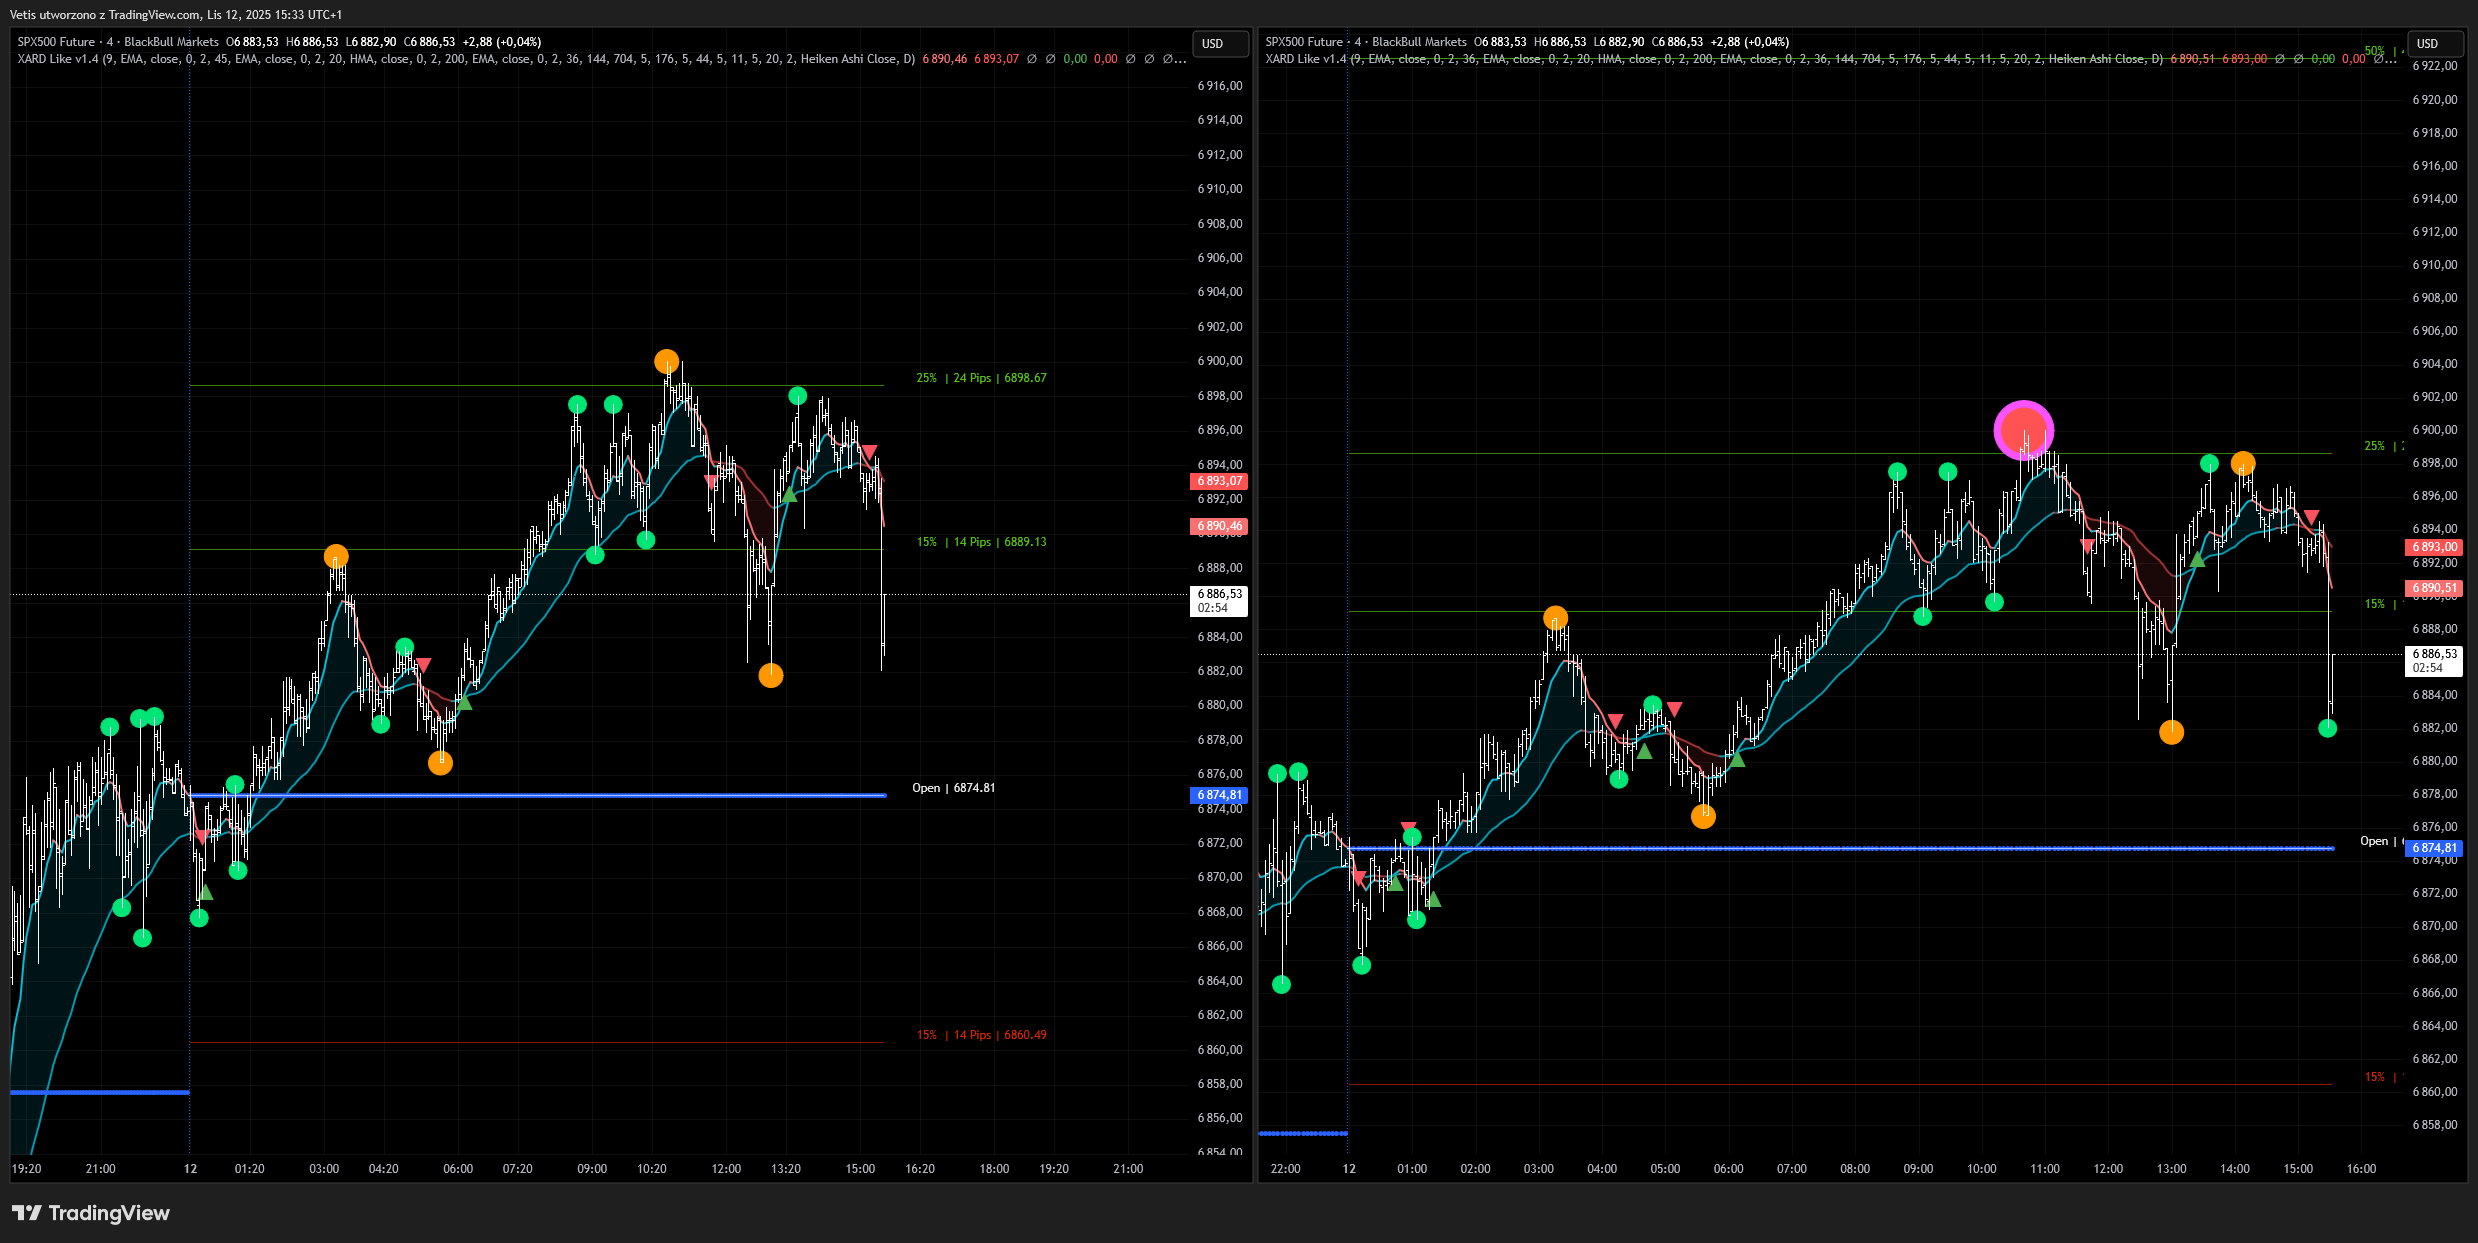Click the TradingView logo at bottom left
Image resolution: width=2478 pixels, height=1243 pixels.
click(x=91, y=1213)
